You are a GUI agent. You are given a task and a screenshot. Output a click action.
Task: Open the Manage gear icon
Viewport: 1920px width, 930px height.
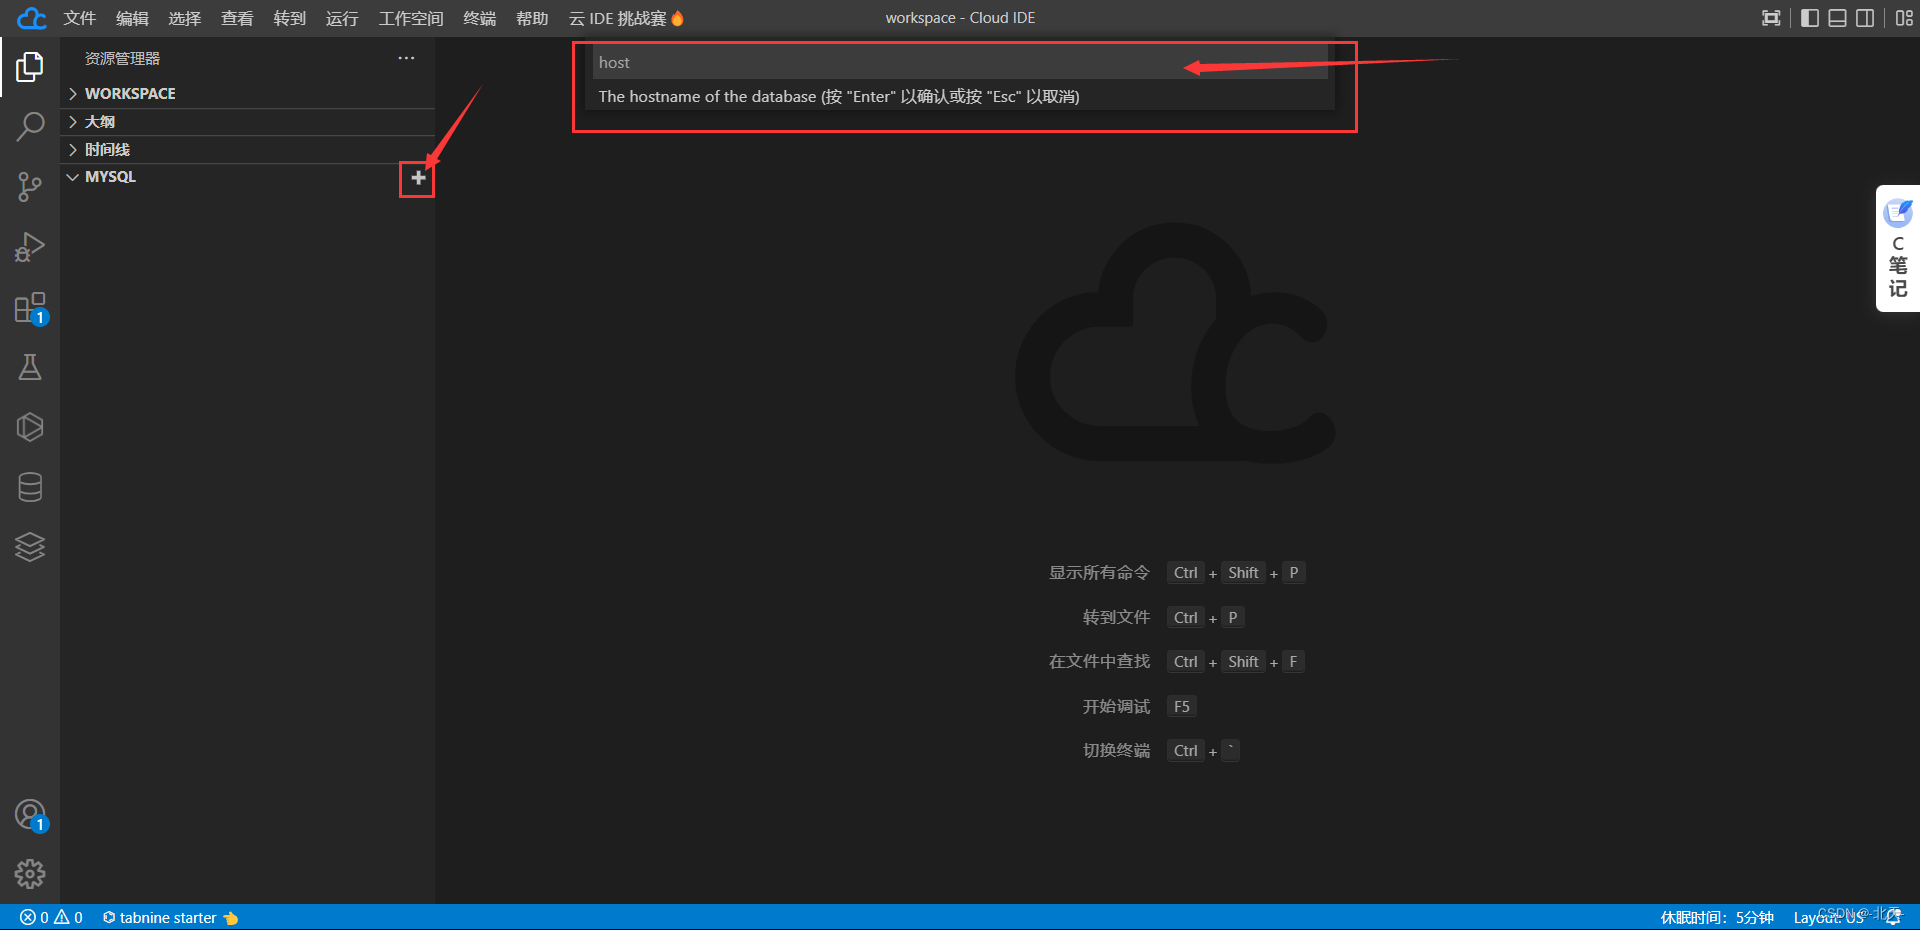coord(30,874)
